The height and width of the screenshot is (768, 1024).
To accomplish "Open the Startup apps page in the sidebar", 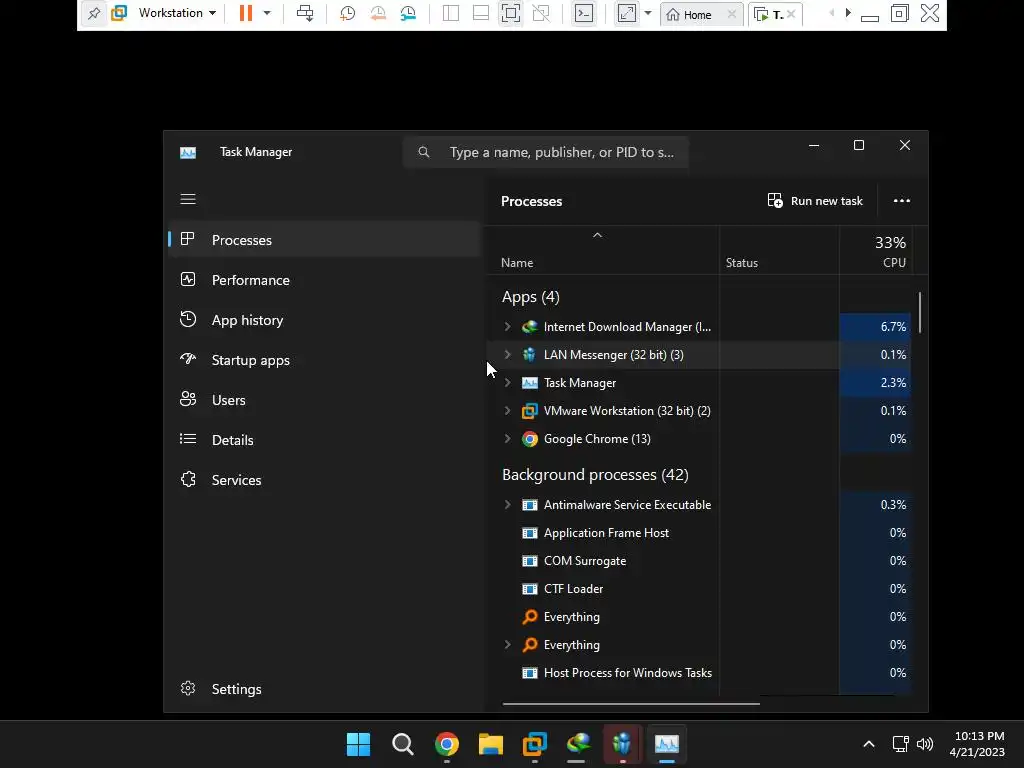I will [325, 360].
